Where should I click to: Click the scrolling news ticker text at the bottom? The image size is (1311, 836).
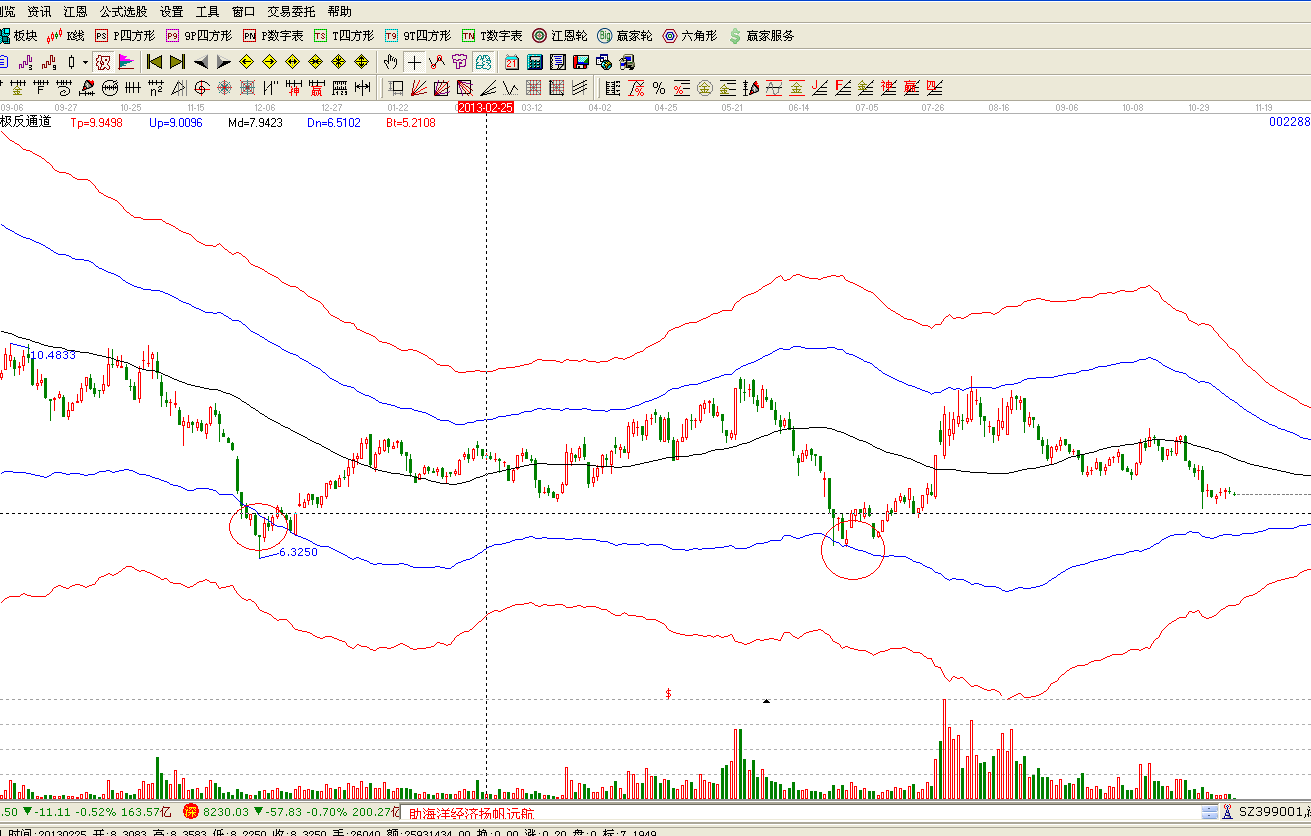click(471, 814)
